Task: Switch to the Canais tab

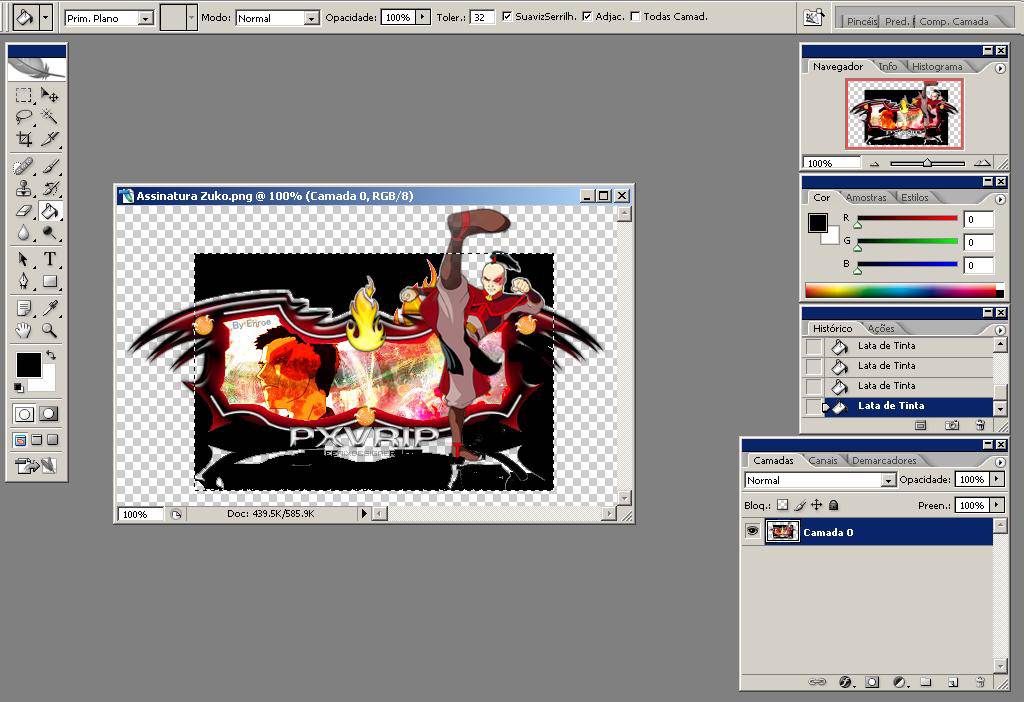Action: click(x=823, y=460)
